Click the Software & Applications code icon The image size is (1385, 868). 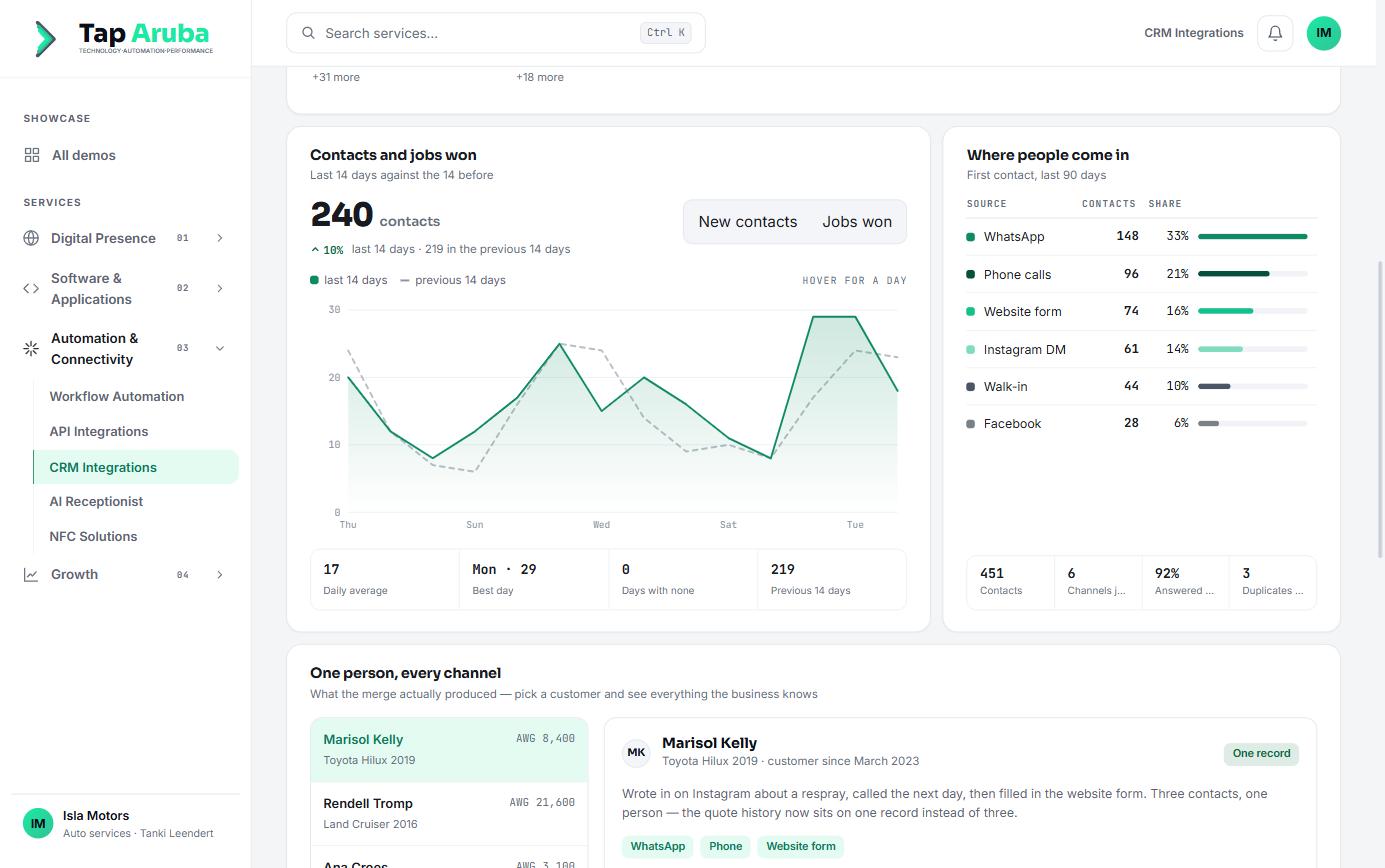(x=31, y=288)
